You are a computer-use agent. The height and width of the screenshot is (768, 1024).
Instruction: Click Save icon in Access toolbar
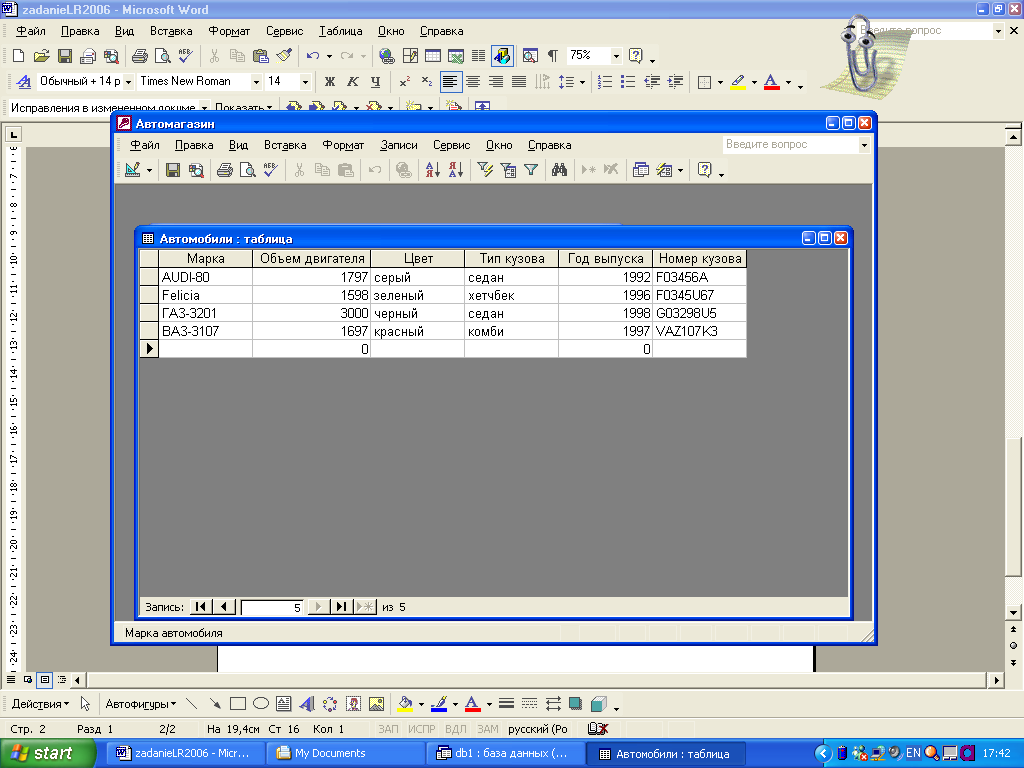[172, 170]
